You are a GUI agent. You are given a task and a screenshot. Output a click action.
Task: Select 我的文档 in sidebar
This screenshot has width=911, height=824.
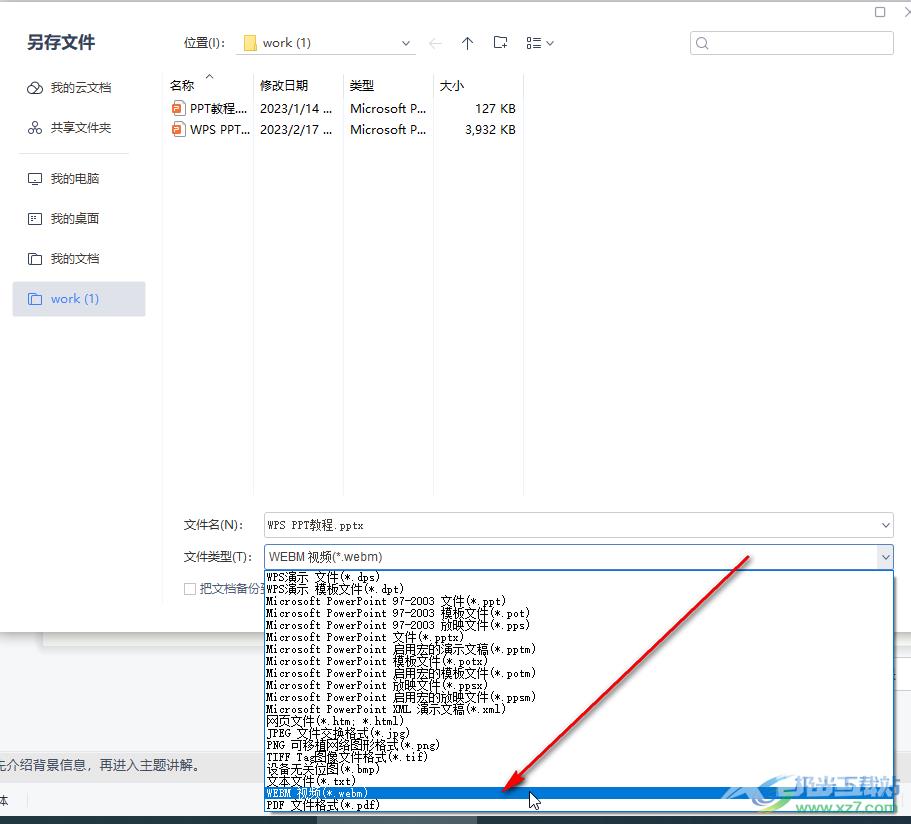pyautogui.click(x=63, y=259)
